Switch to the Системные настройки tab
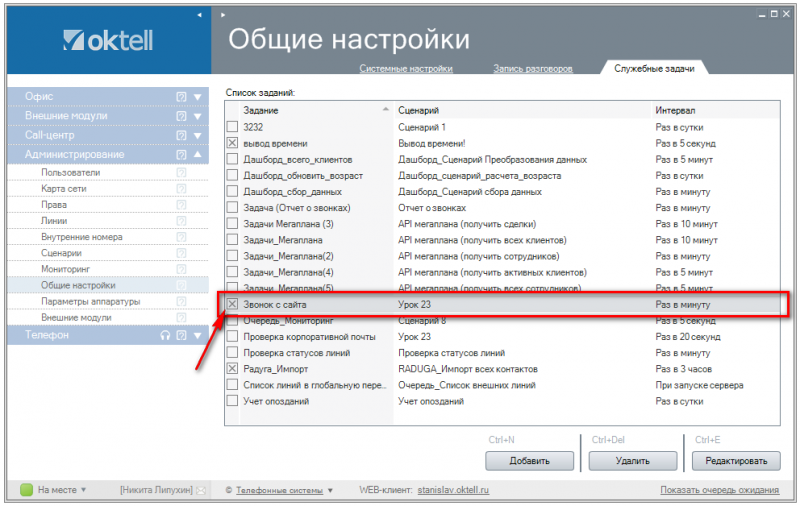Image resolution: width=800 pixels, height=506 pixels. 406,69
